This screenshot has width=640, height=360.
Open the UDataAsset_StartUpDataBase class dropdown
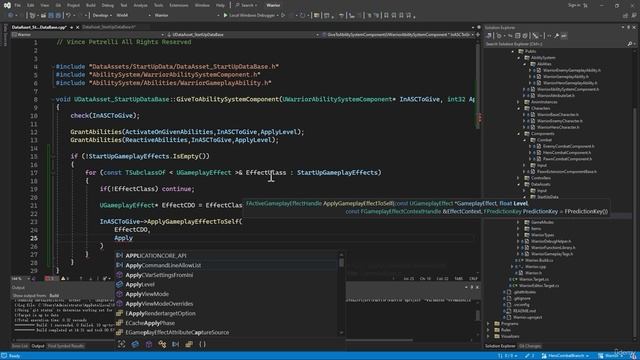click(x=243, y=35)
